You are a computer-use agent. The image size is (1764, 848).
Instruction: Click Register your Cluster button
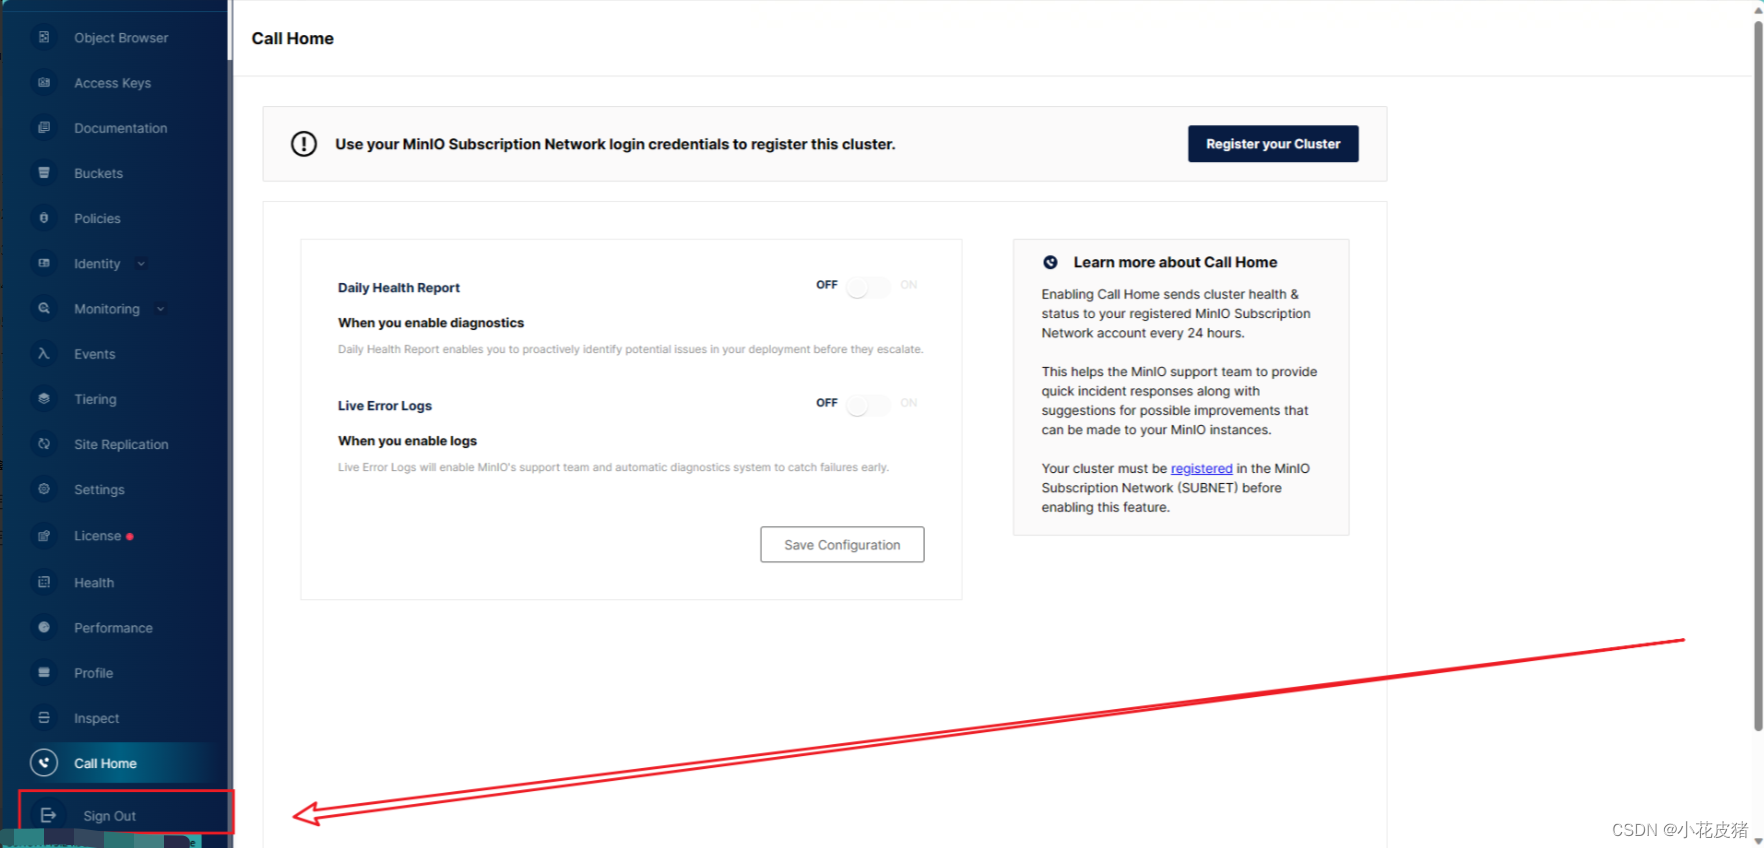[1273, 144]
